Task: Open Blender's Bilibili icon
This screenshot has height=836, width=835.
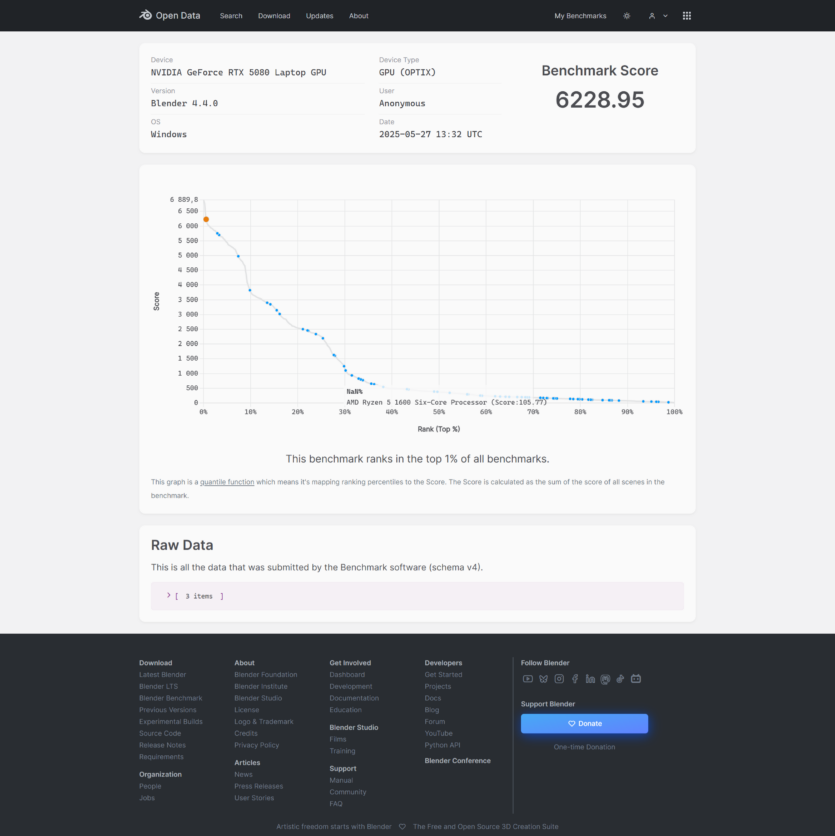Action: tap(636, 679)
